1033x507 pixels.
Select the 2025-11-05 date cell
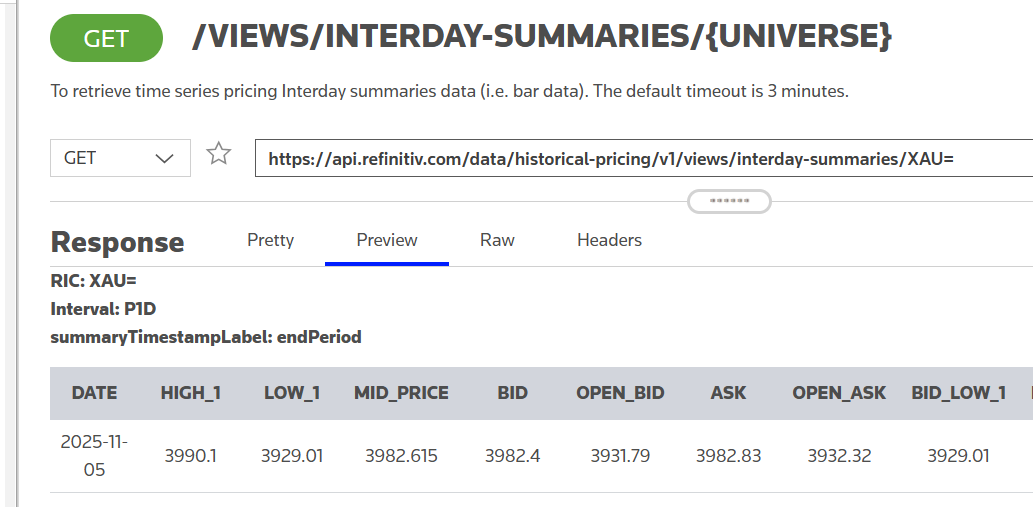(x=94, y=455)
